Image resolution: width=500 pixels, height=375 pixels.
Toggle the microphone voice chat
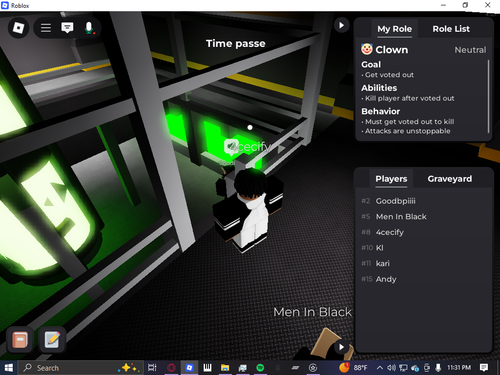89,28
